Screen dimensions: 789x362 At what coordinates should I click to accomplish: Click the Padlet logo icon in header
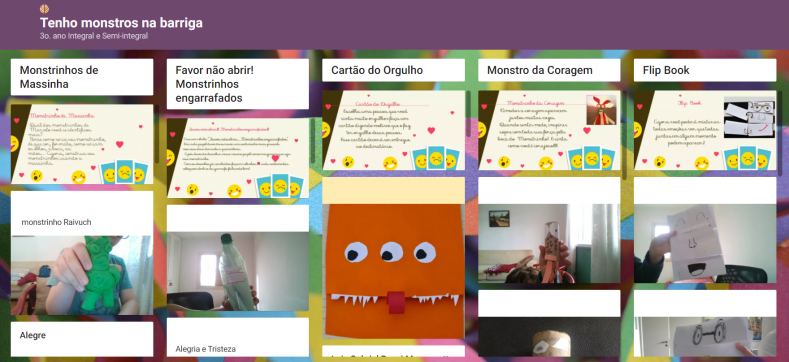44,9
